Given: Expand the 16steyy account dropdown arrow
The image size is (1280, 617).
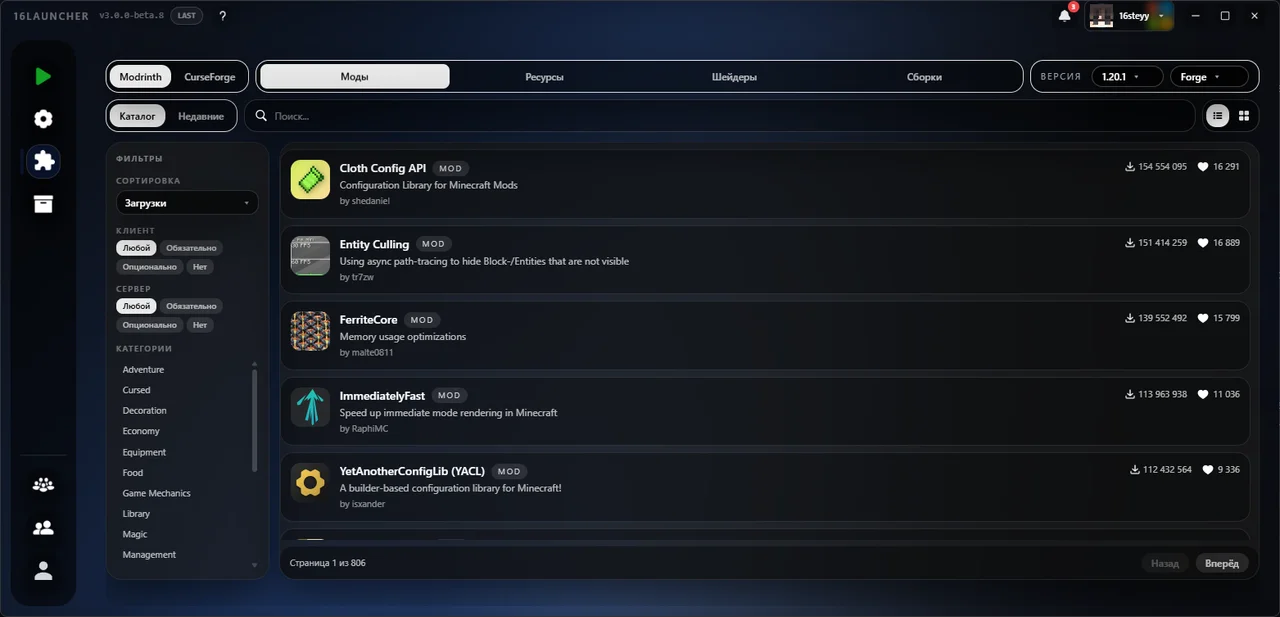Looking at the screenshot, I should coord(1161,16).
